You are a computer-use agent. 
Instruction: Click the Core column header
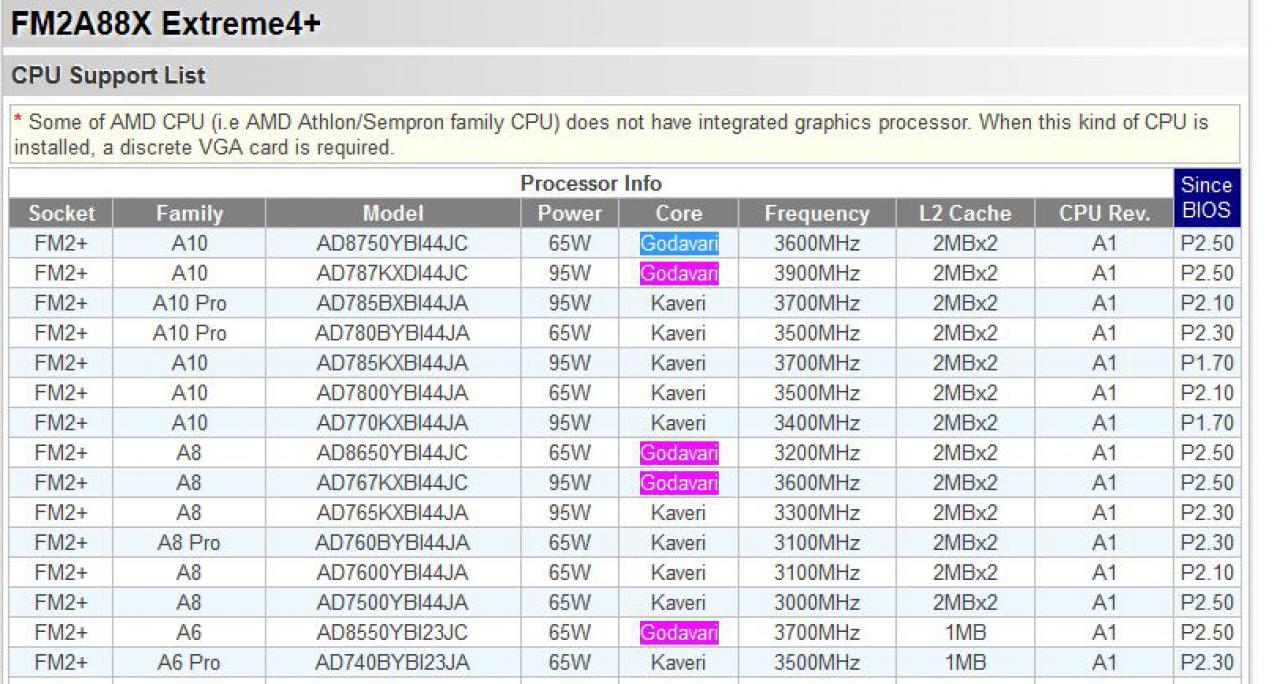[679, 213]
